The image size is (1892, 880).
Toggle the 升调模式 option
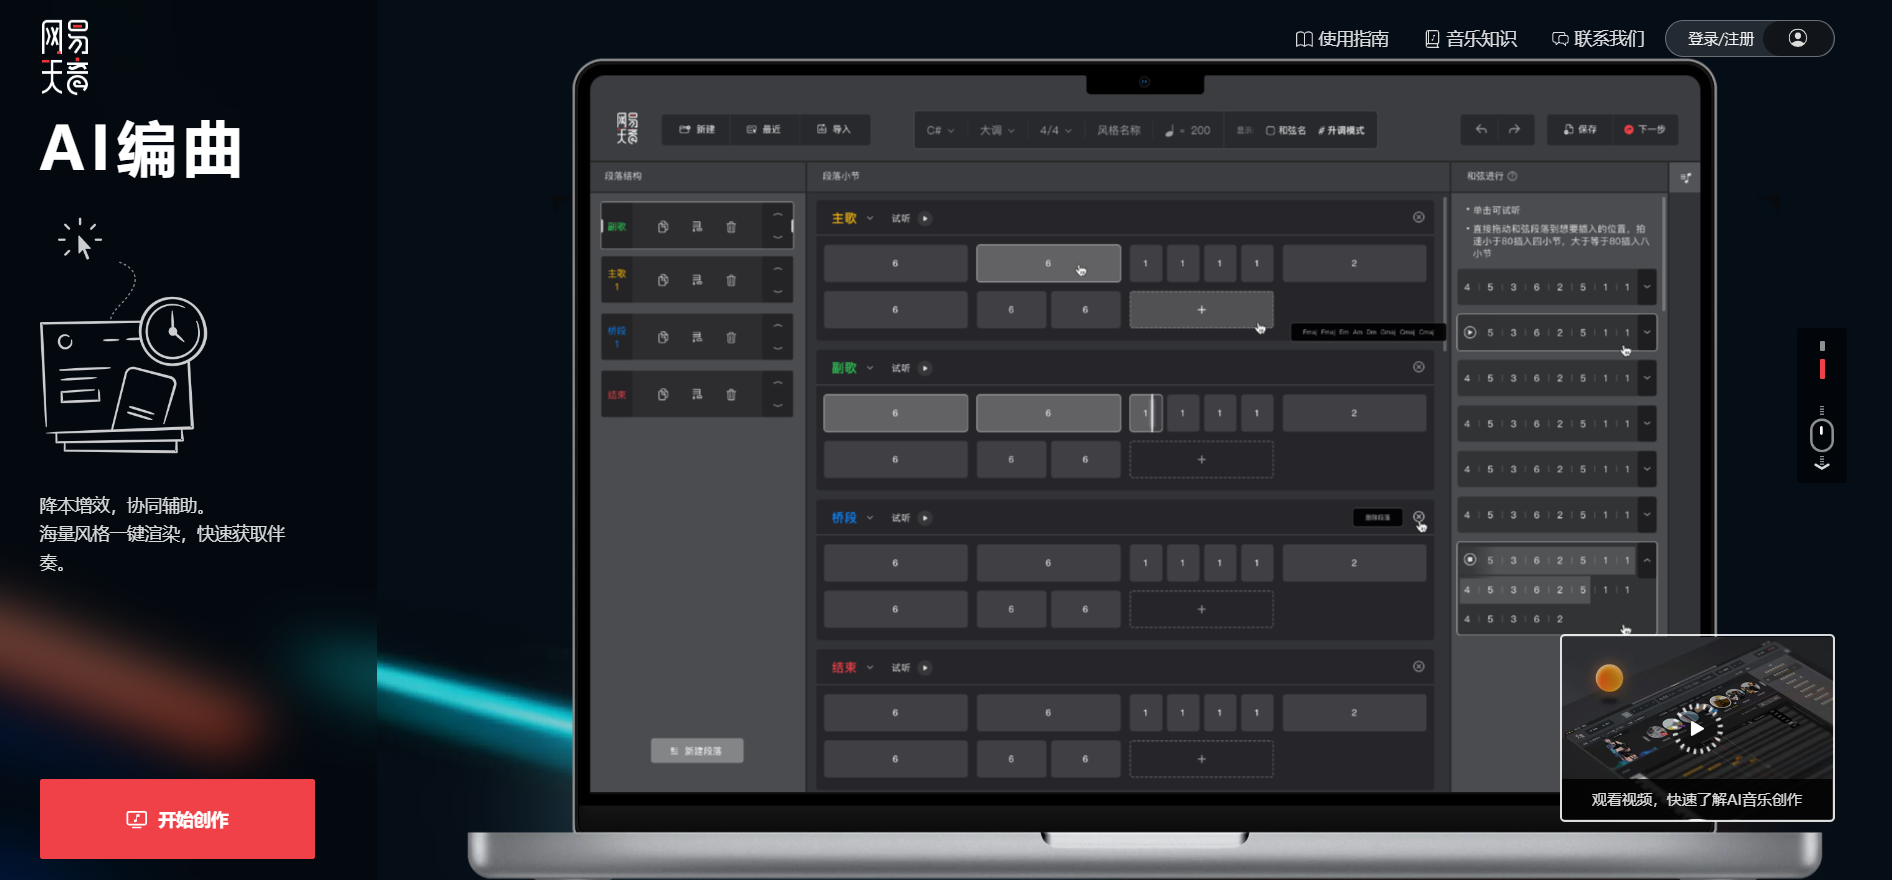tap(1341, 131)
